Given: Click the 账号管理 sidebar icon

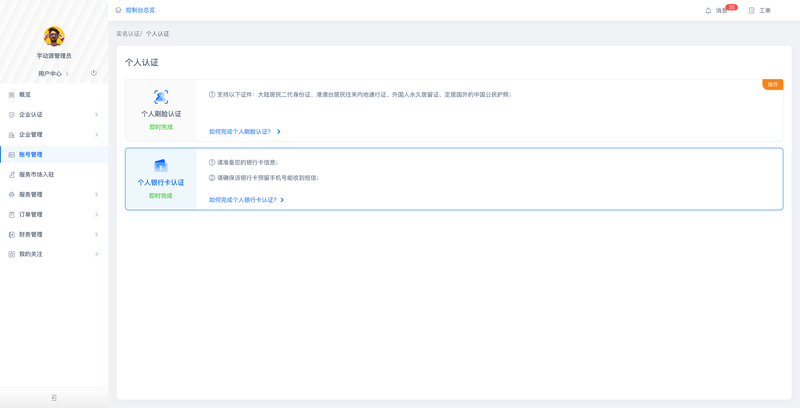Looking at the screenshot, I should pos(12,155).
